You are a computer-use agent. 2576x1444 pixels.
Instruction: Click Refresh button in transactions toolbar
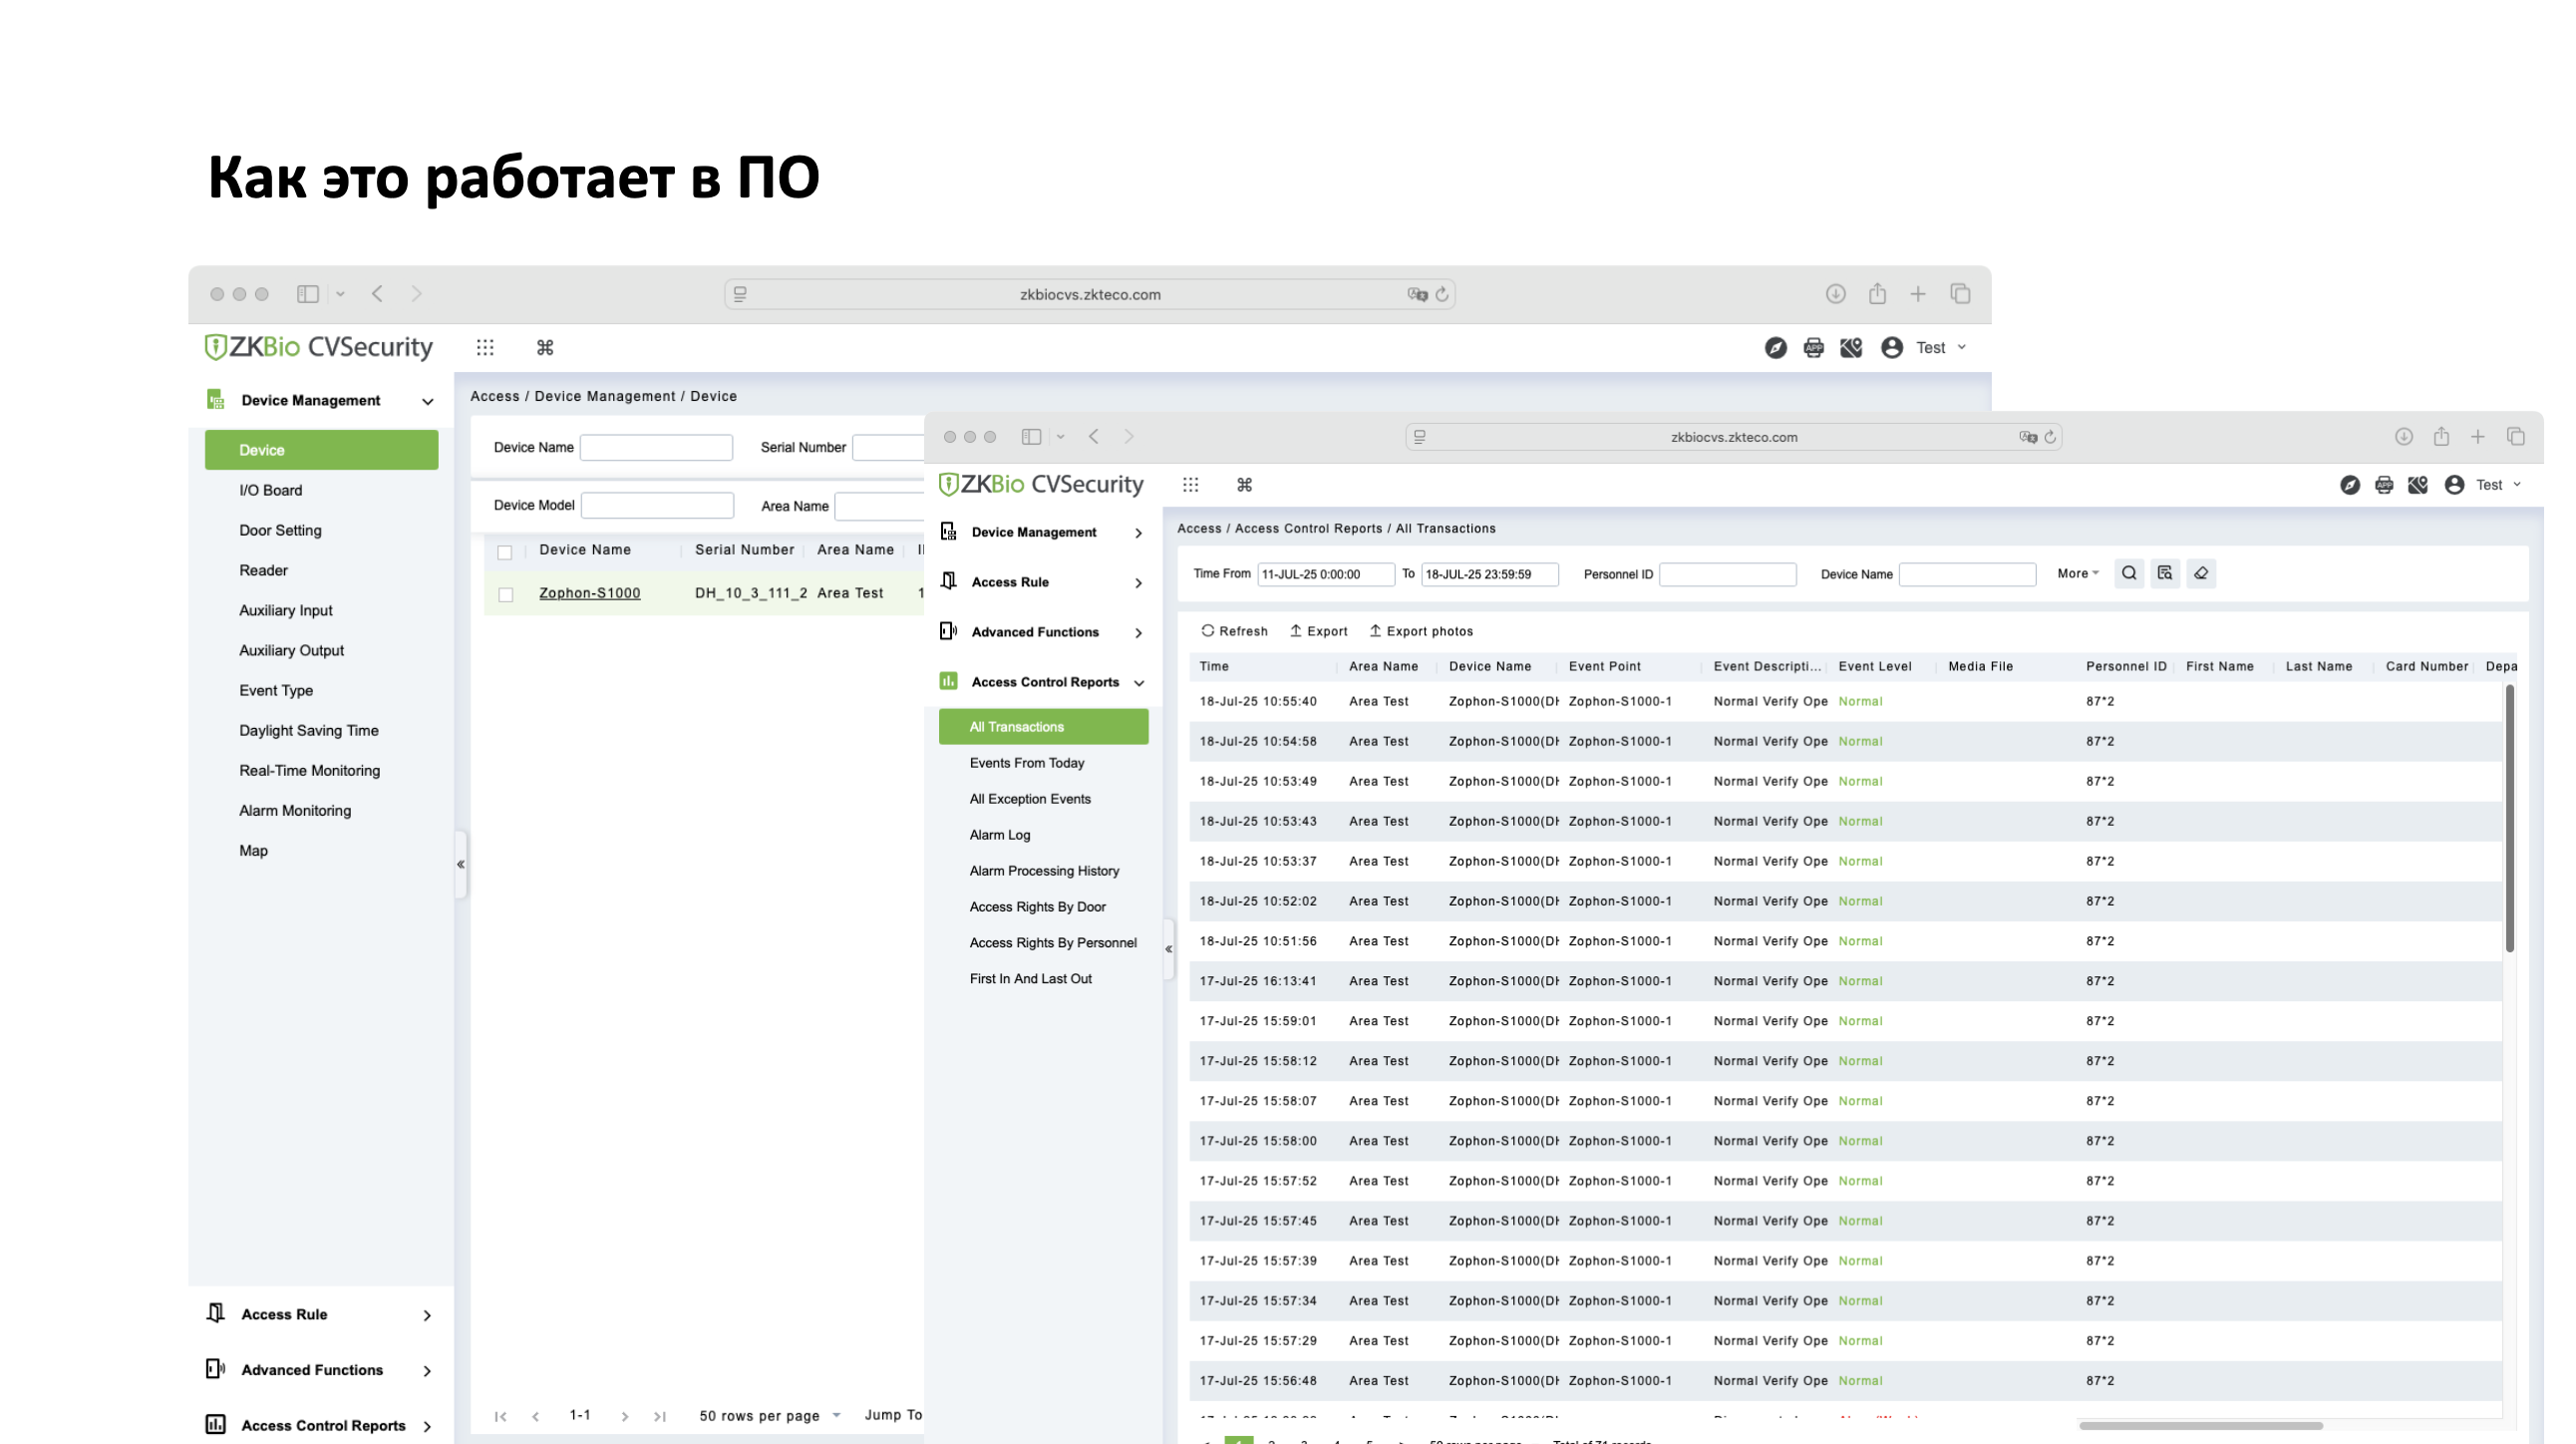point(1234,631)
